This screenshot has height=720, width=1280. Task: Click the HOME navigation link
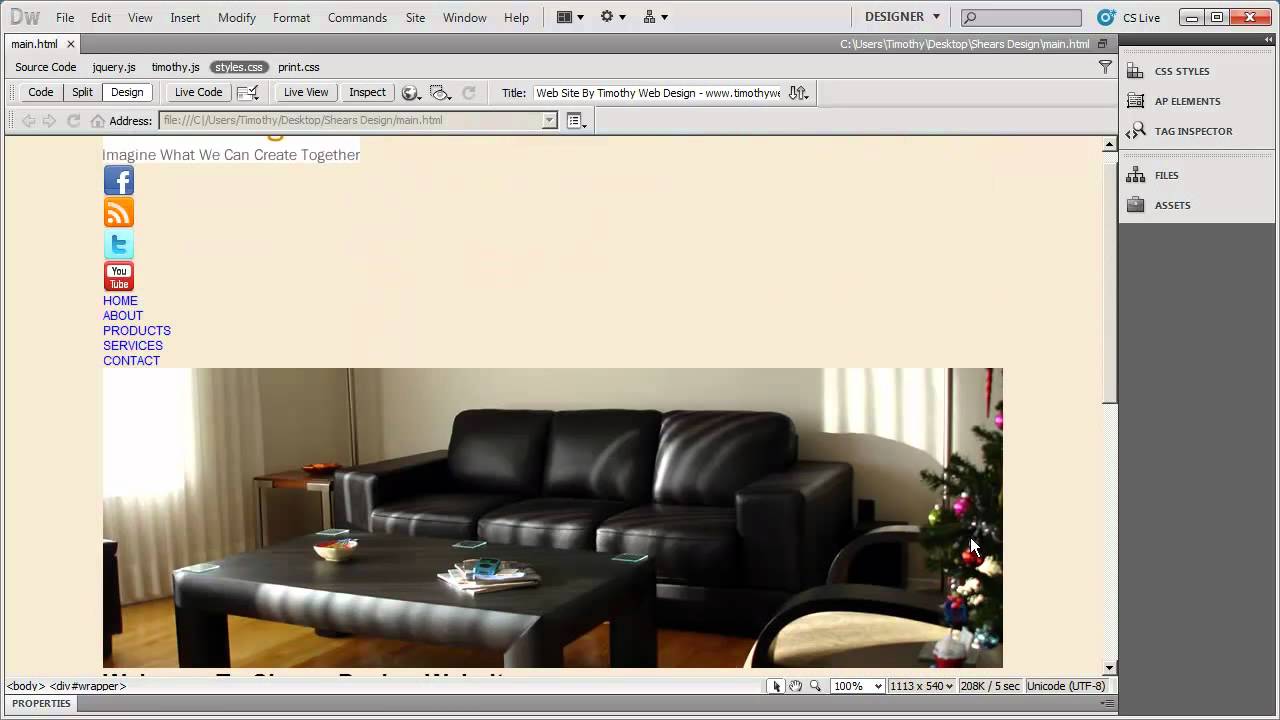pyautogui.click(x=120, y=301)
